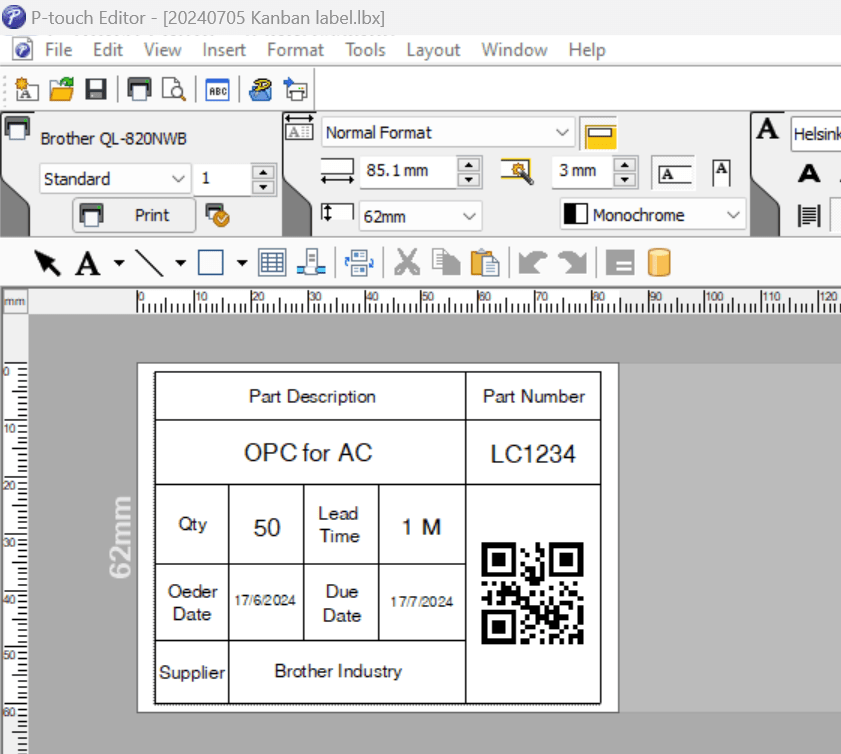Open the Normal Format dropdown
Image resolution: width=841 pixels, height=754 pixels.
pos(447,132)
